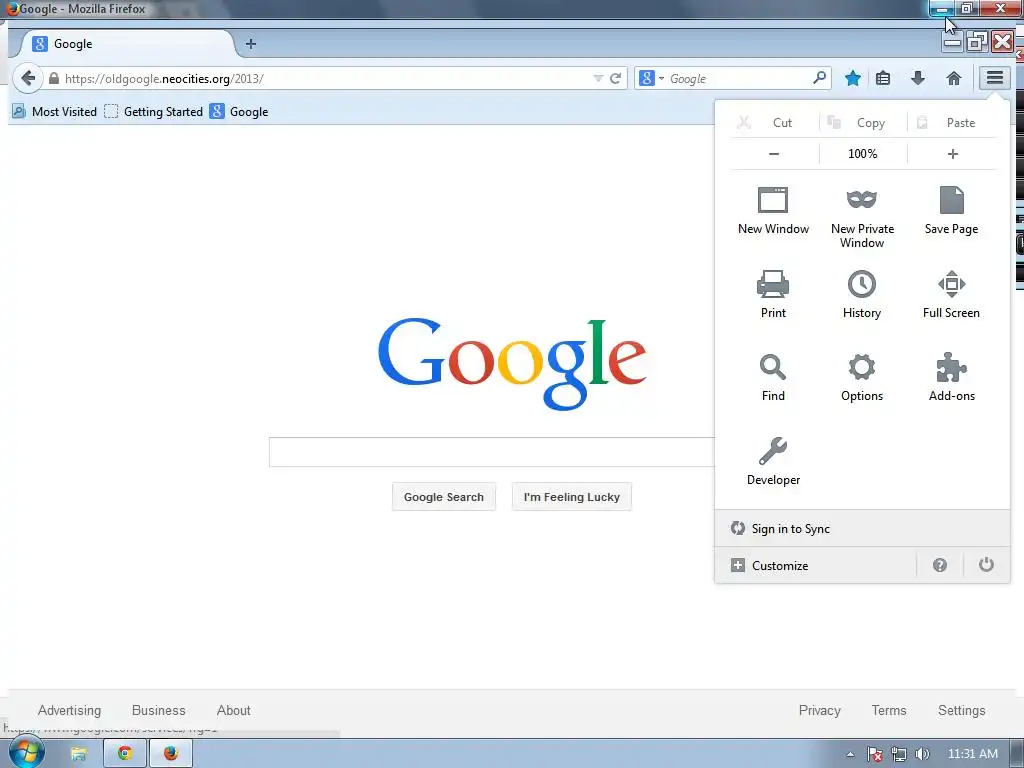Open the Advertising footer link
Screen dimensions: 1024x768
tap(69, 710)
